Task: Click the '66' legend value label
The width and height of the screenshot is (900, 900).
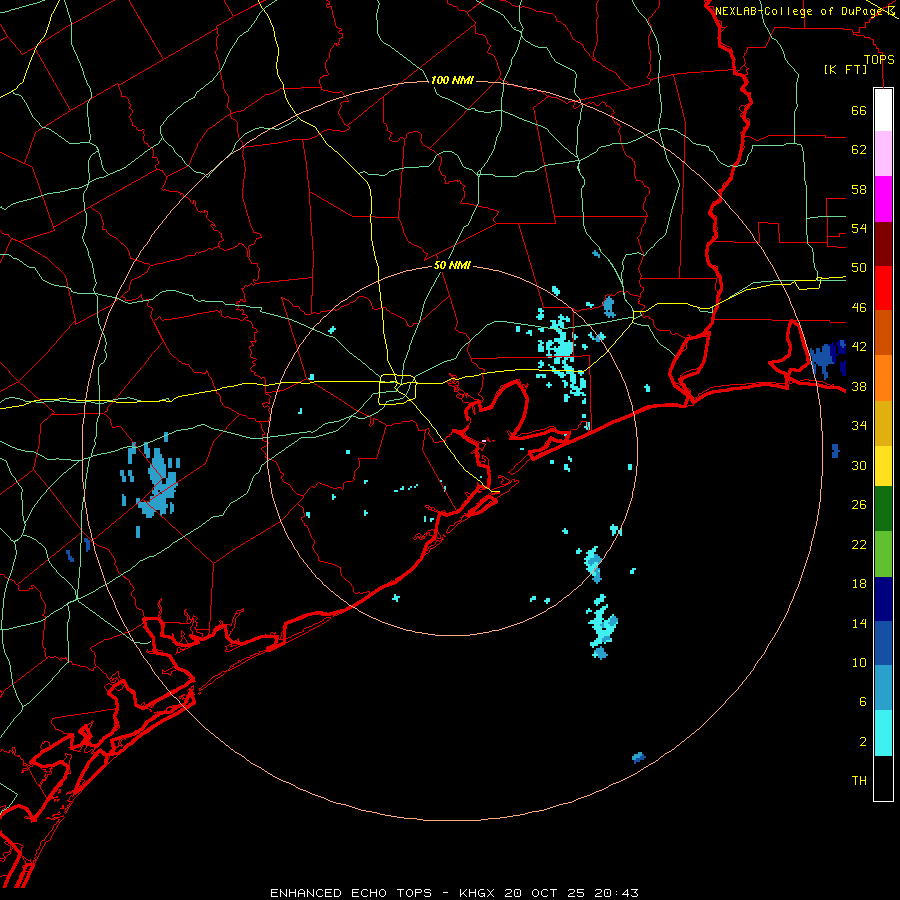Action: click(x=859, y=110)
